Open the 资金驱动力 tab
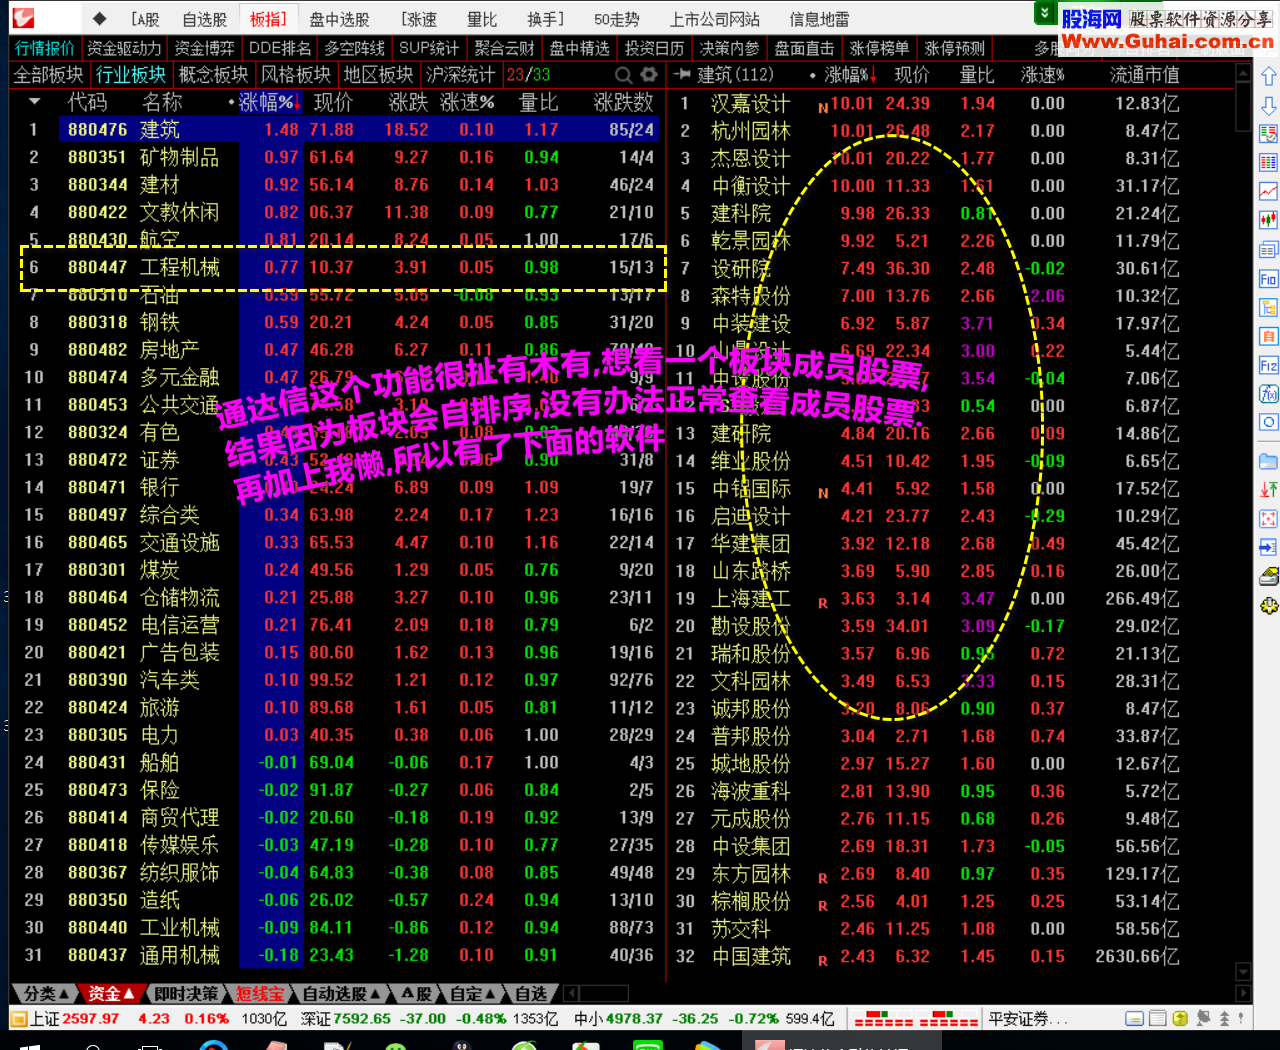 point(124,48)
